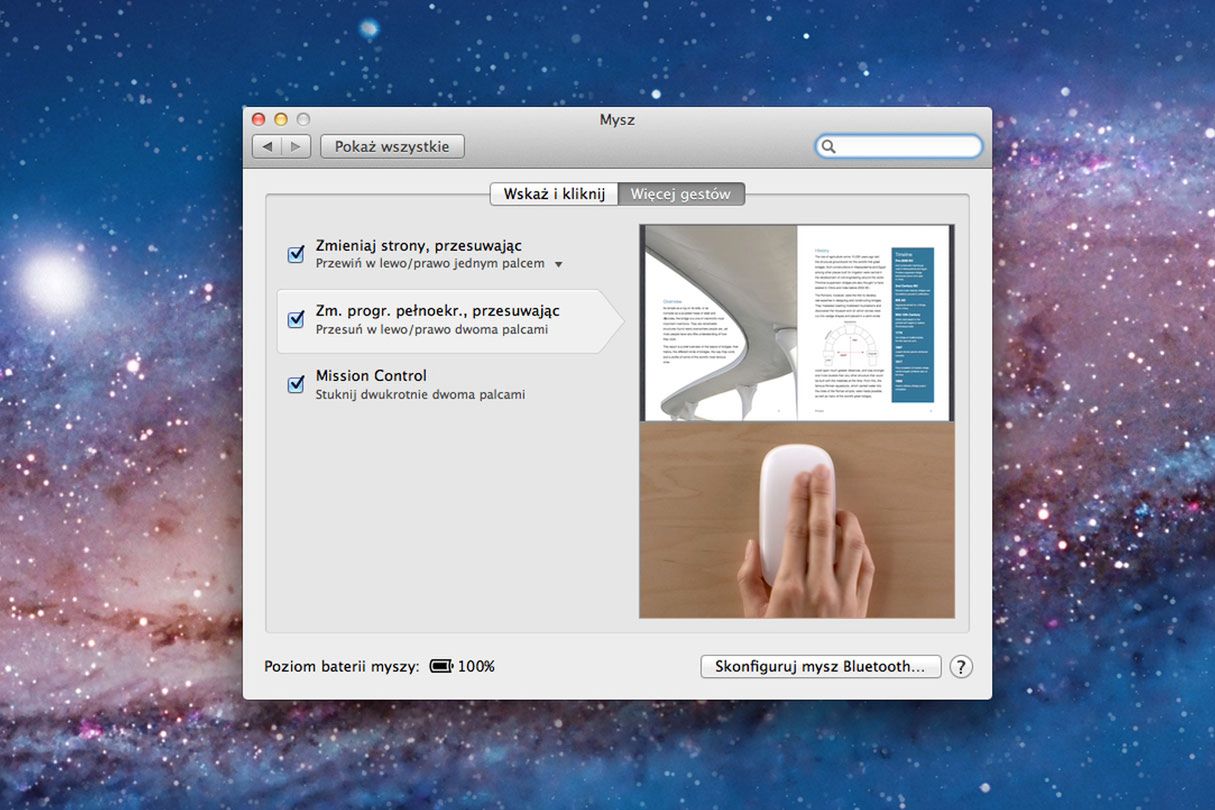Open help with the question mark button
This screenshot has width=1215, height=810.
pos(960,667)
